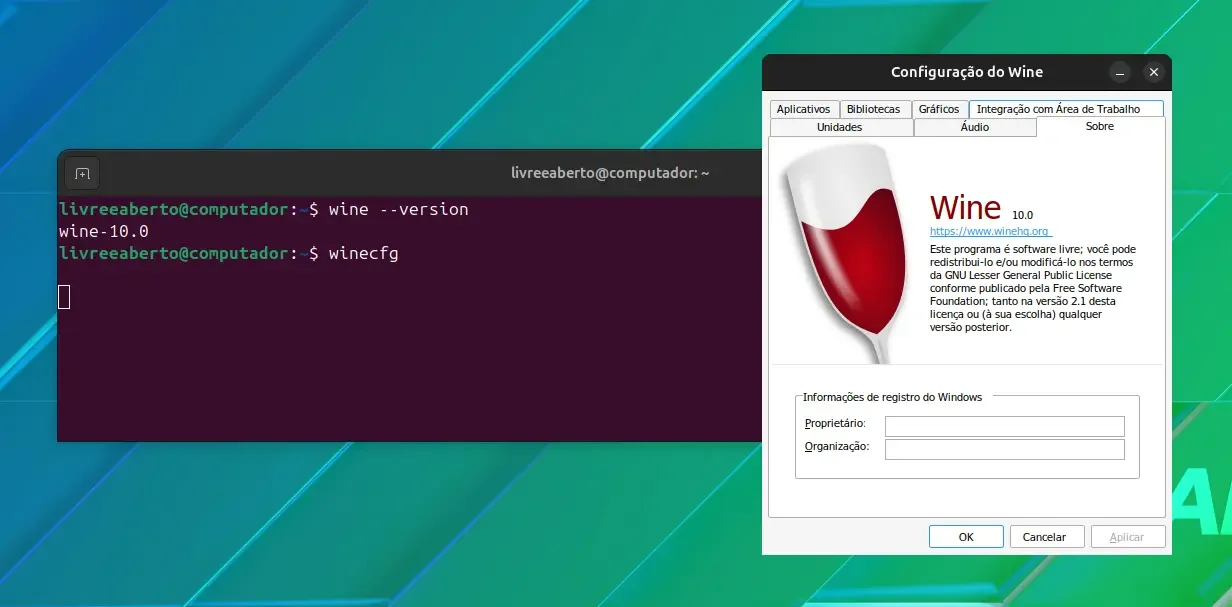
Task: Focus the Proprietário text field
Action: point(1005,426)
